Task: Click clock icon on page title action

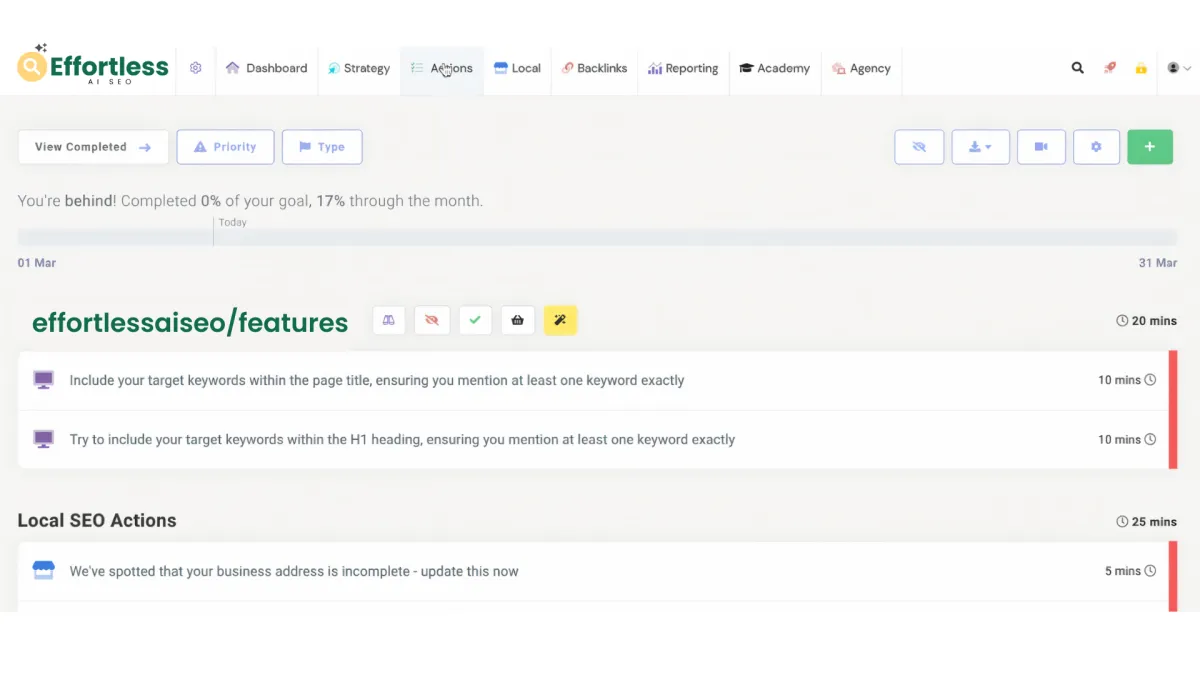Action: coord(1150,380)
